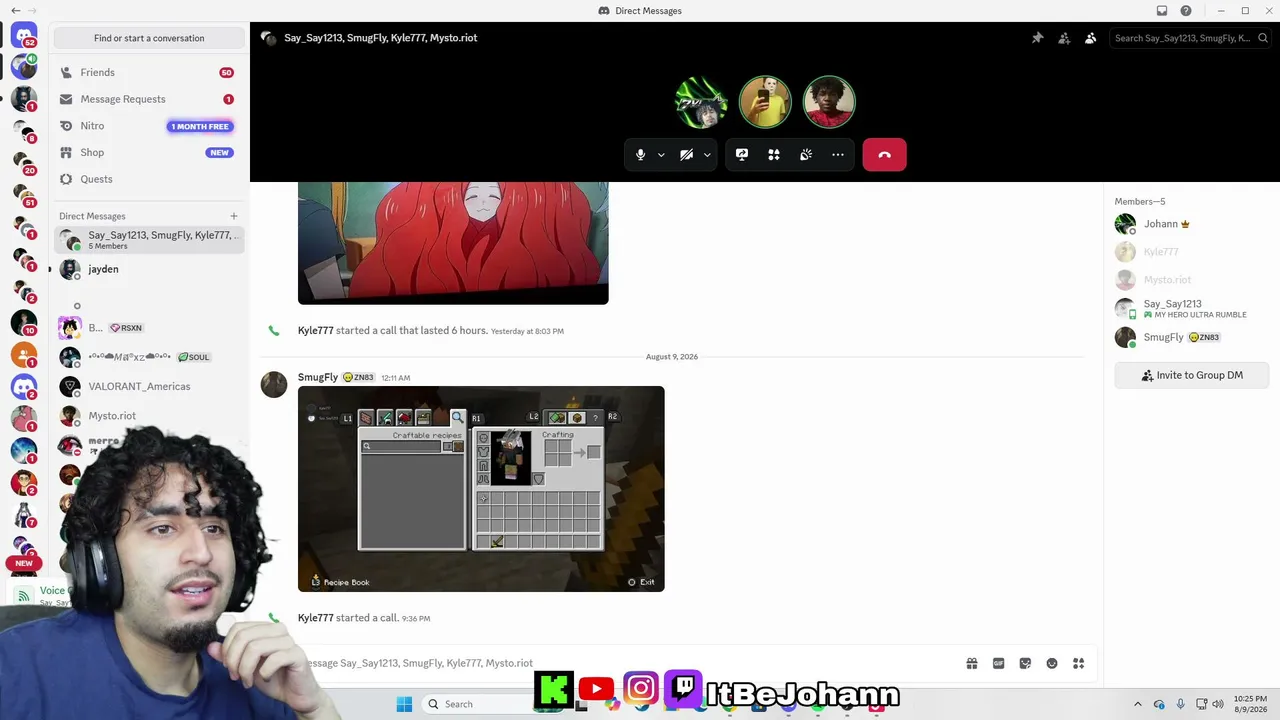Open the VALORANT_Americas direct message

pos(149,386)
